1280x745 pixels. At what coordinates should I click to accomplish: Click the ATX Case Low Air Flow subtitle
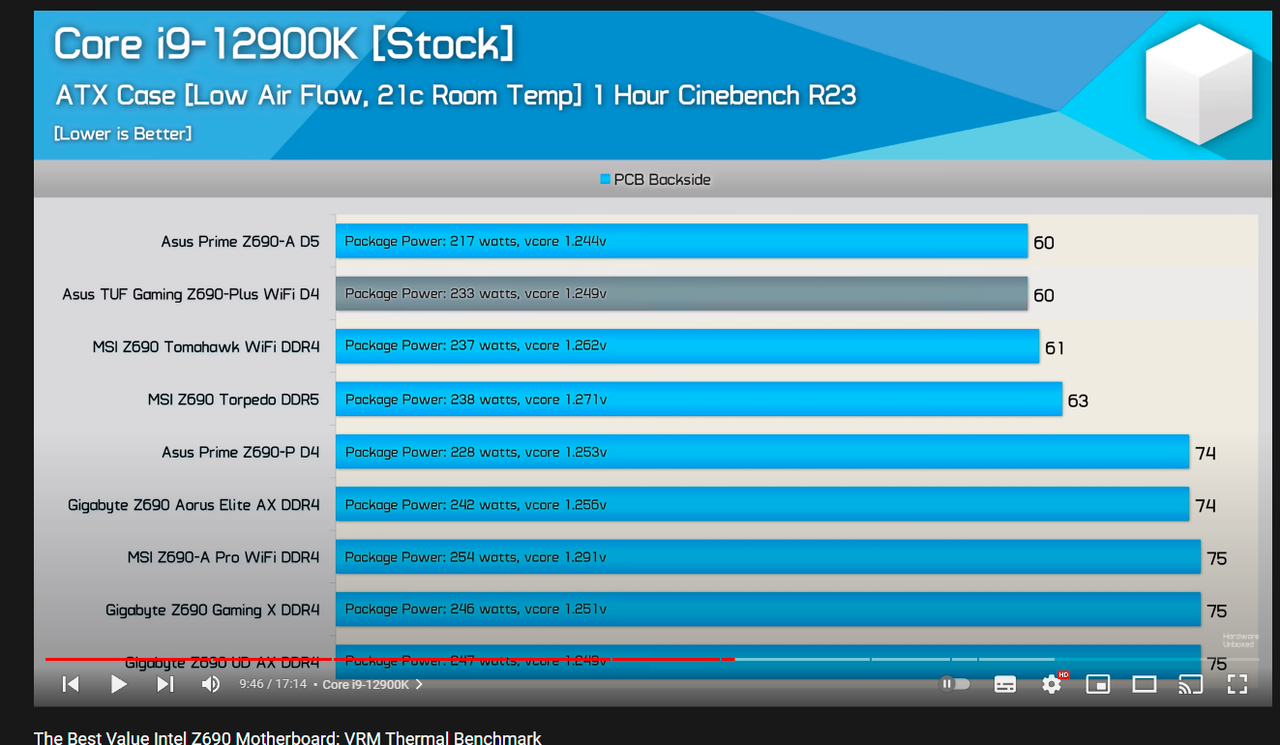pyautogui.click(x=456, y=96)
